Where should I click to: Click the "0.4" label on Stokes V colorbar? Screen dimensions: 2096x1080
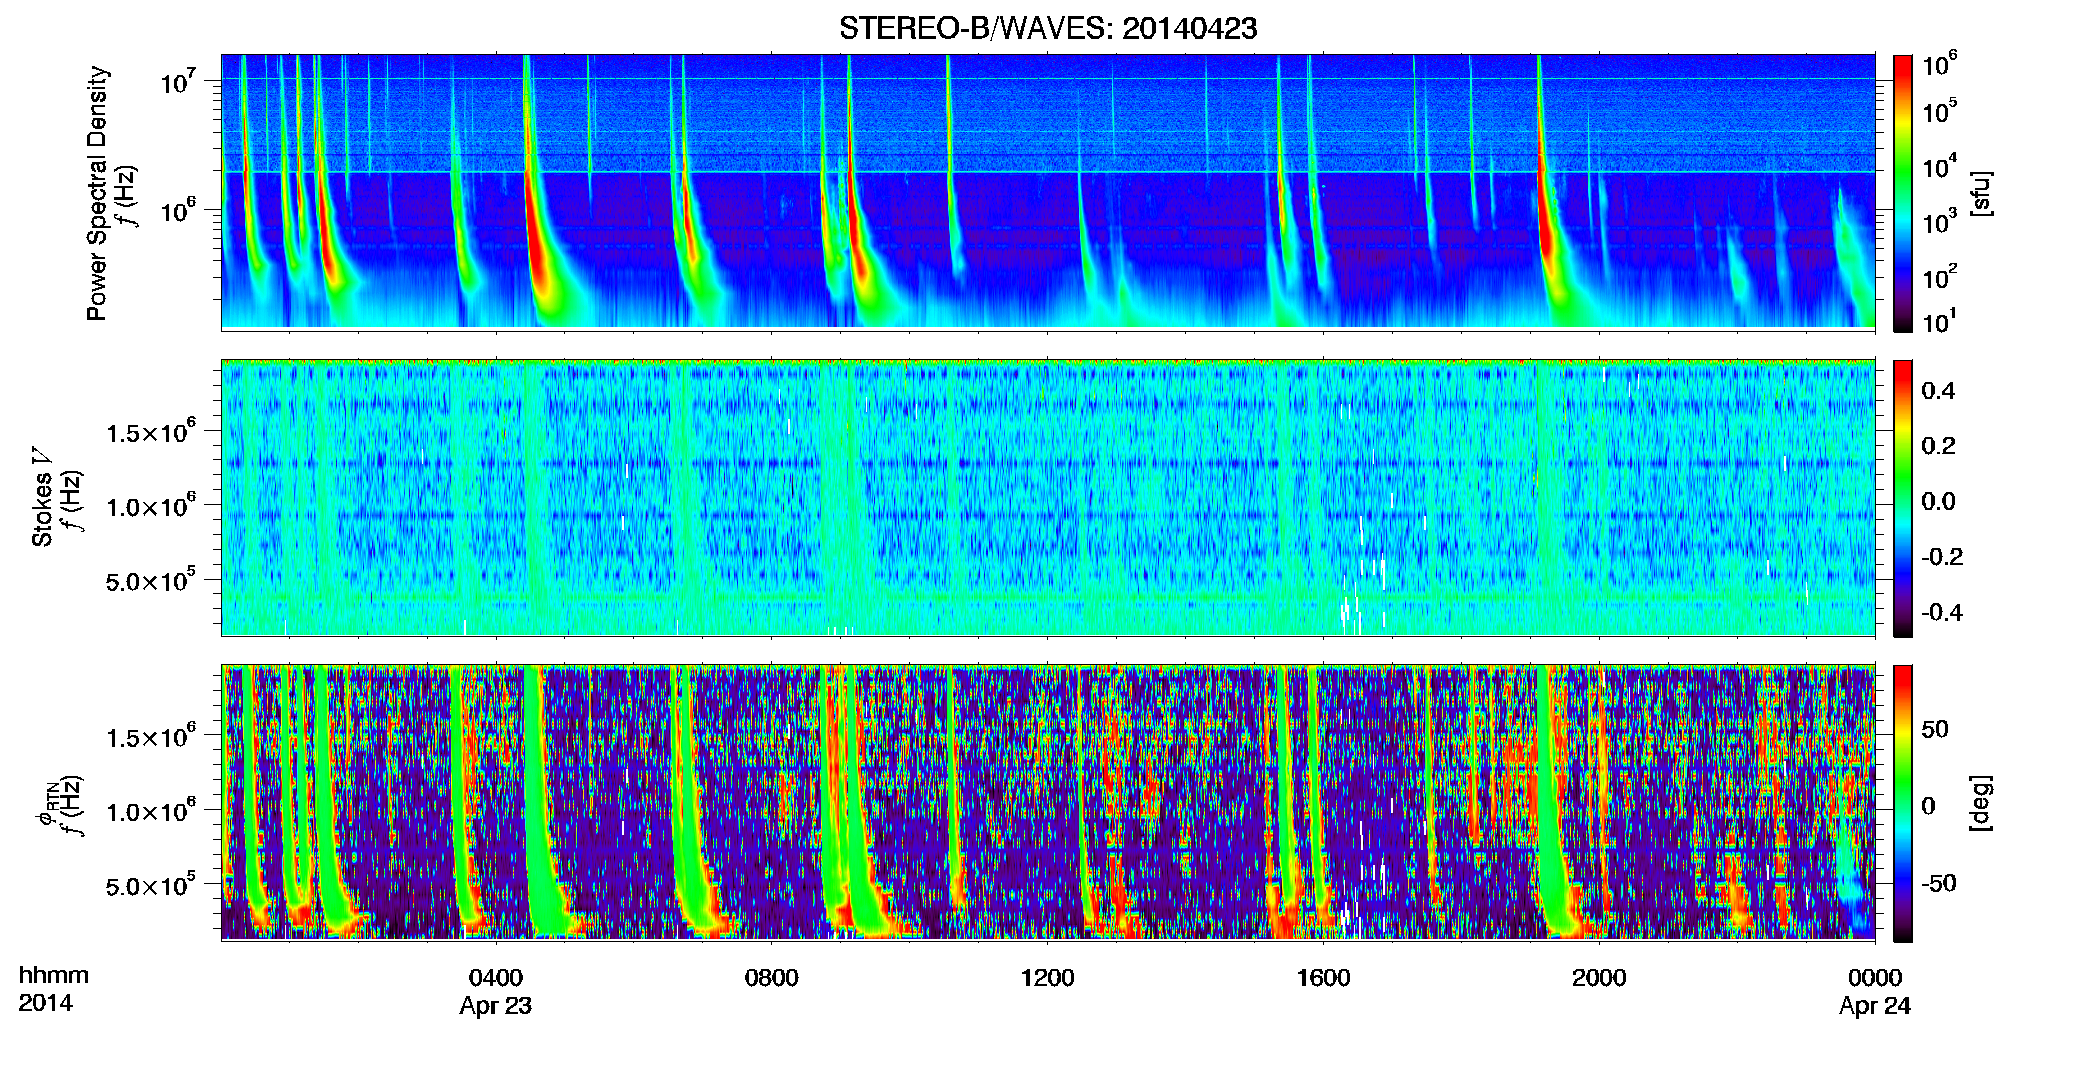1938,391
